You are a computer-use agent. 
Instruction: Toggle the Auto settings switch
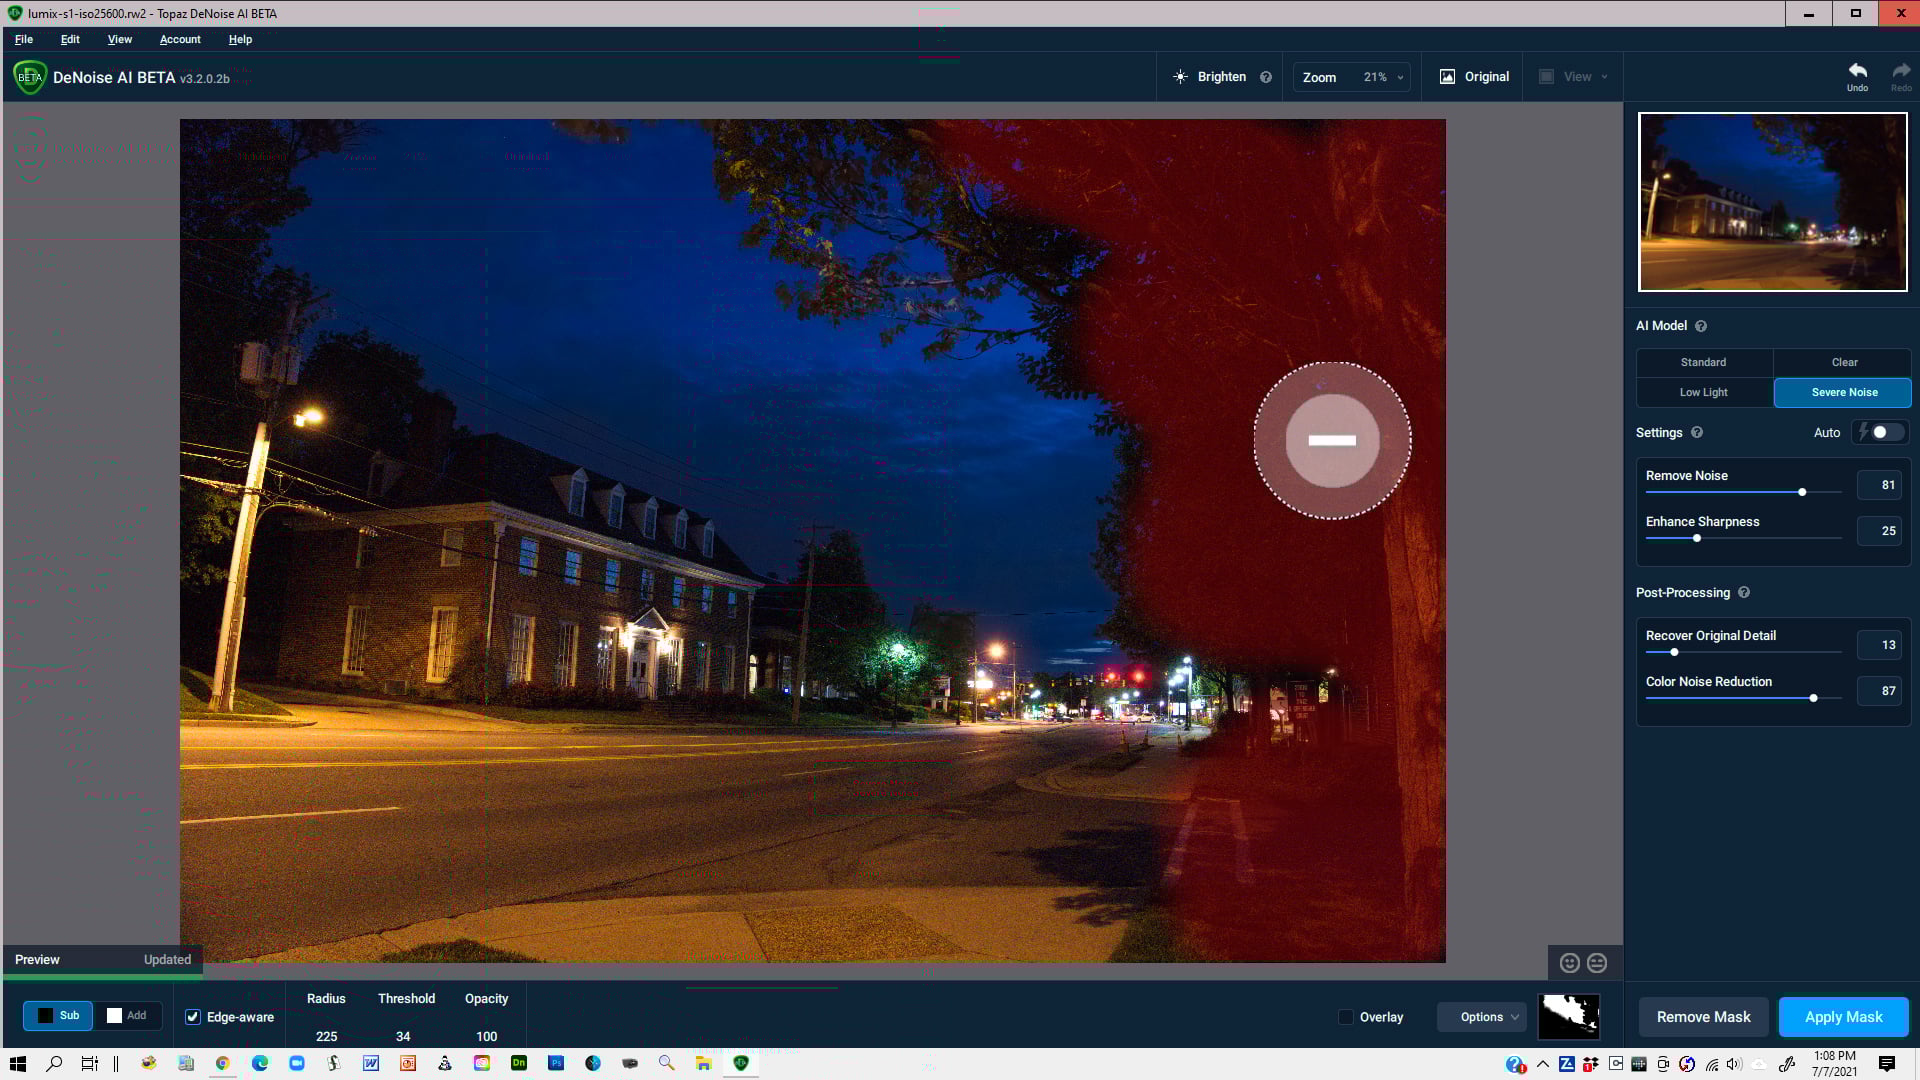[1885, 433]
